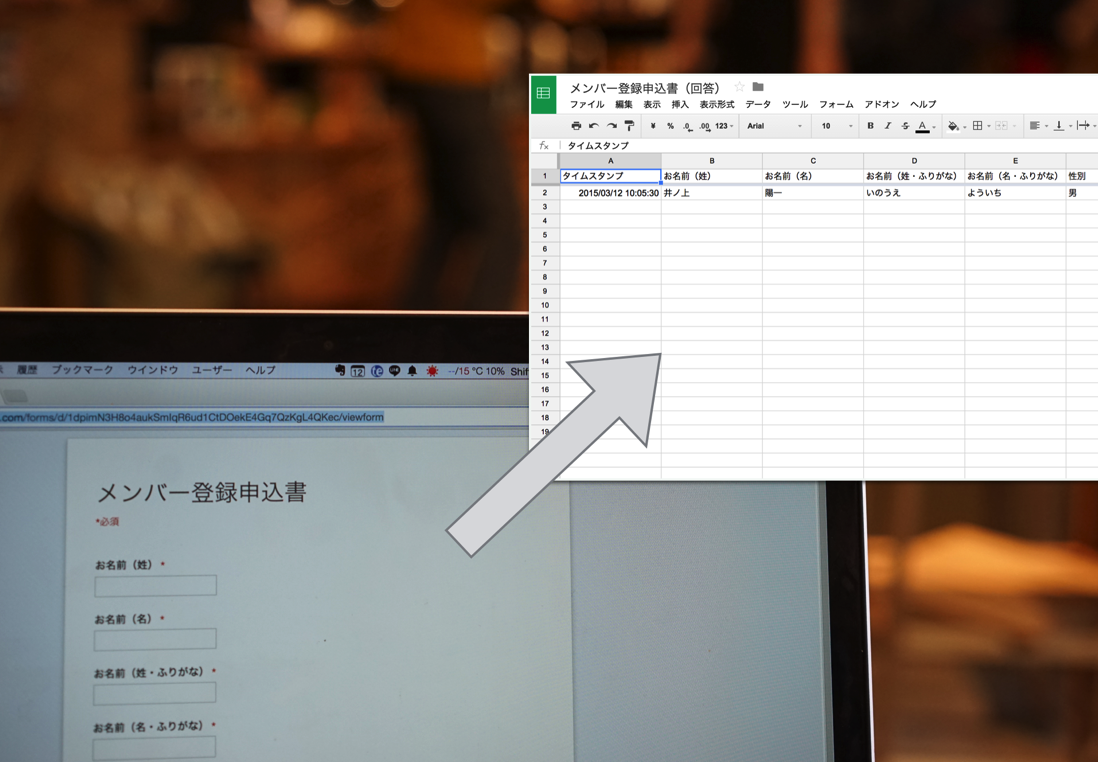
Task: Click the Redo arrow in the toolbar
Action: [x=611, y=126]
